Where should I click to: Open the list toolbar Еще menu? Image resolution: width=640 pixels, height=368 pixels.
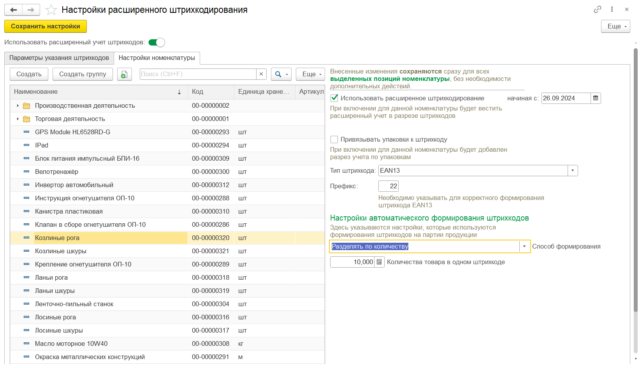311,74
